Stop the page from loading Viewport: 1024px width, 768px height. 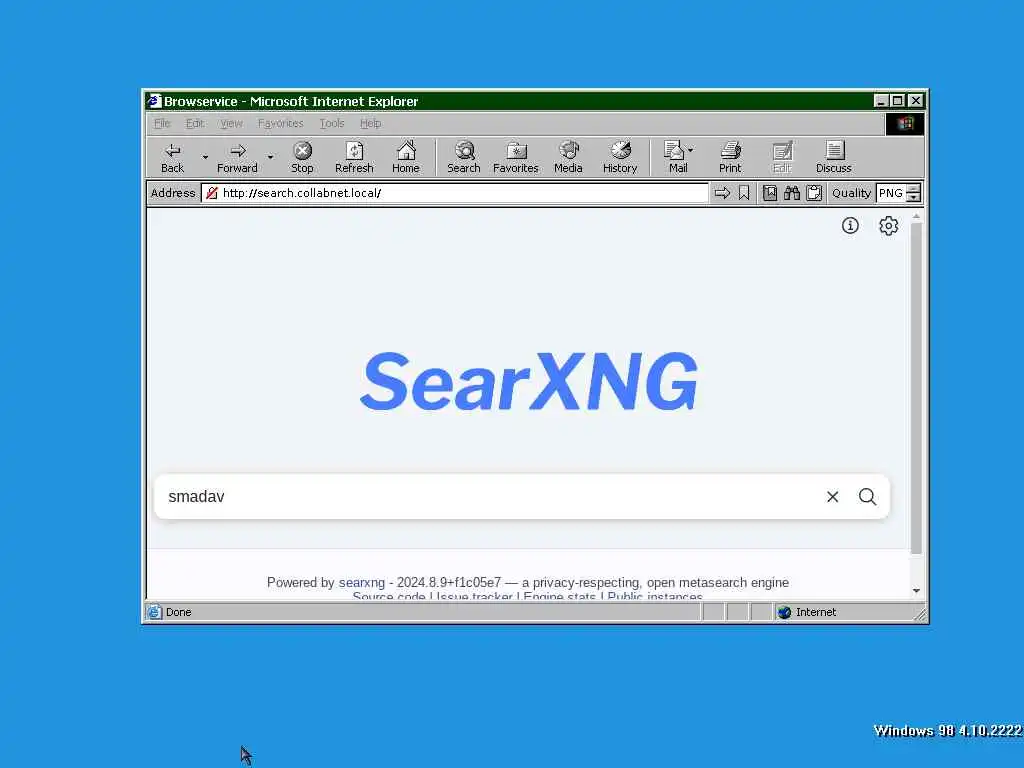(x=302, y=158)
